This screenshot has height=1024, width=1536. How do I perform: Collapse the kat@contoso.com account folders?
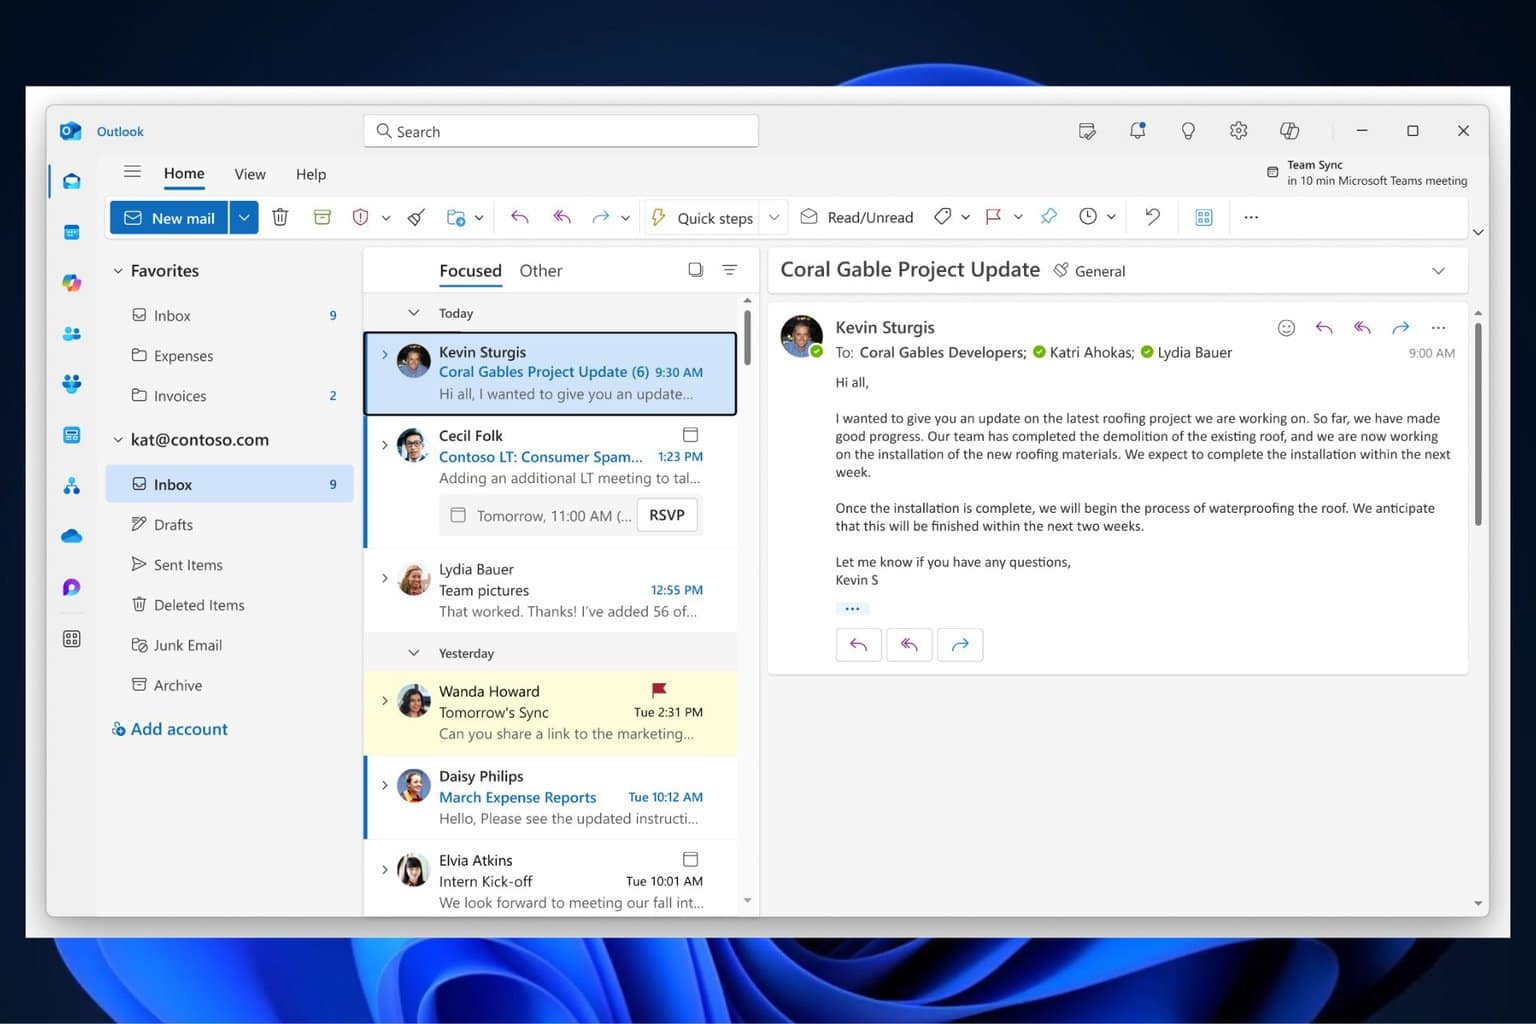click(x=118, y=440)
